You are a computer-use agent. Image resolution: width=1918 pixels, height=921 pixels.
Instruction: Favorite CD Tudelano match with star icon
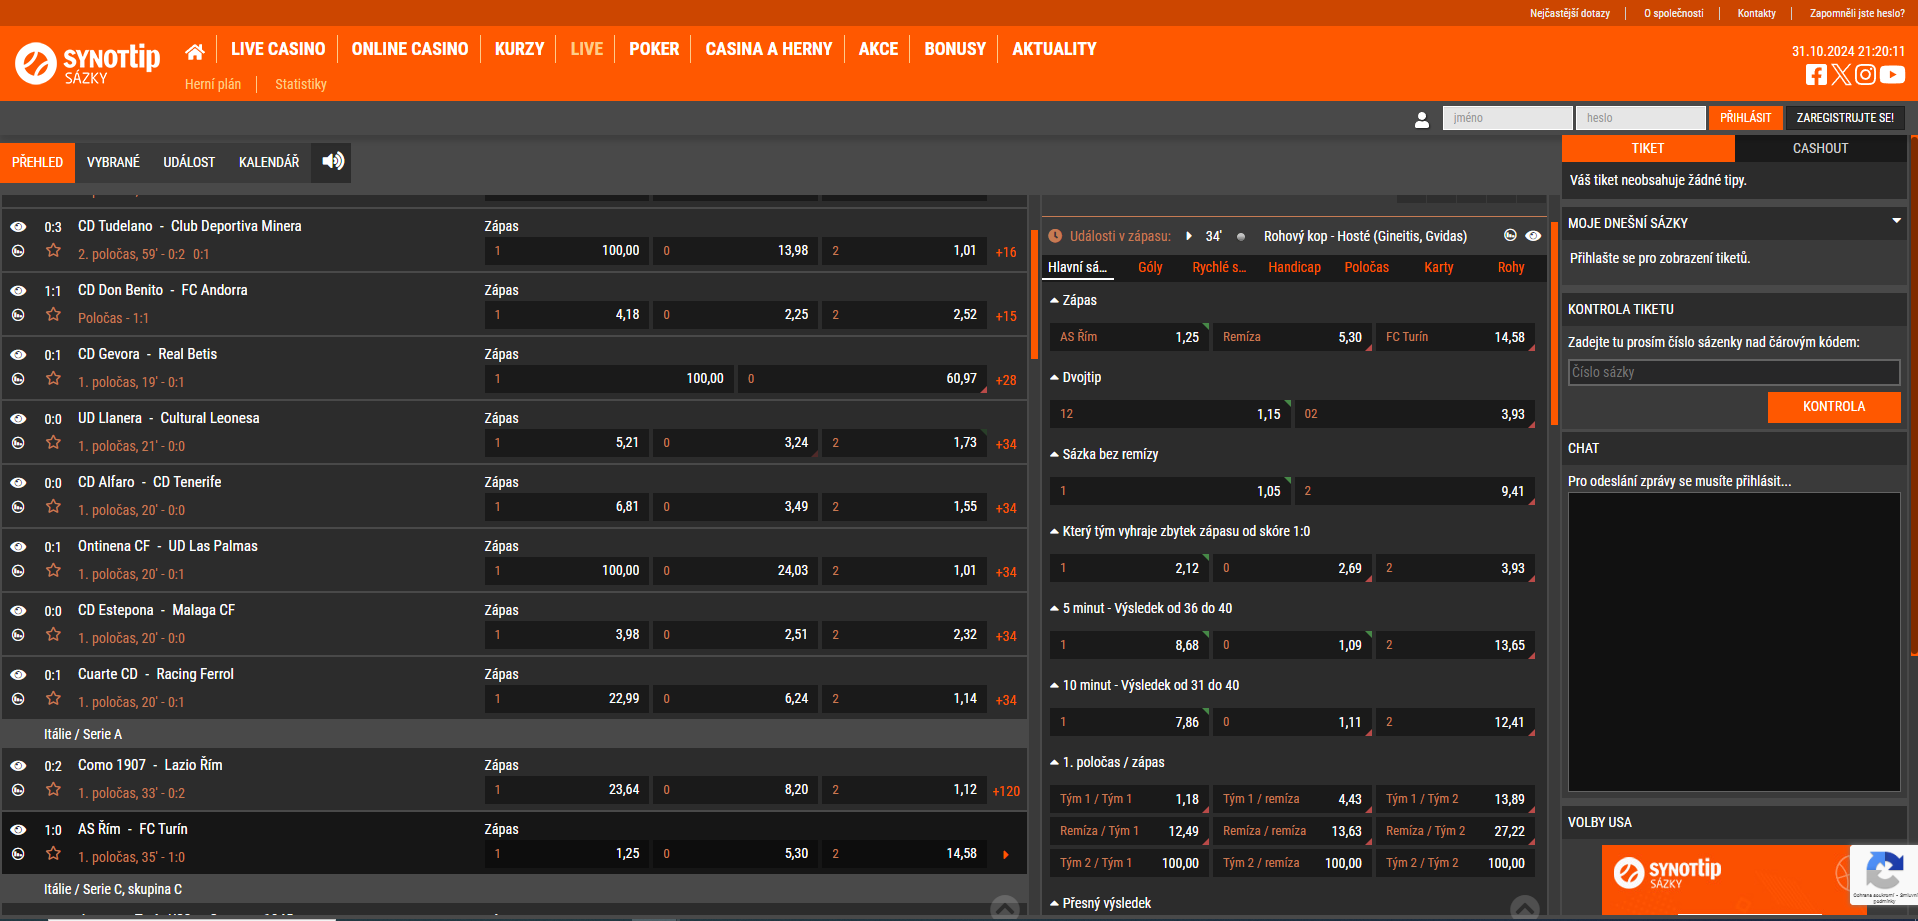(53, 251)
